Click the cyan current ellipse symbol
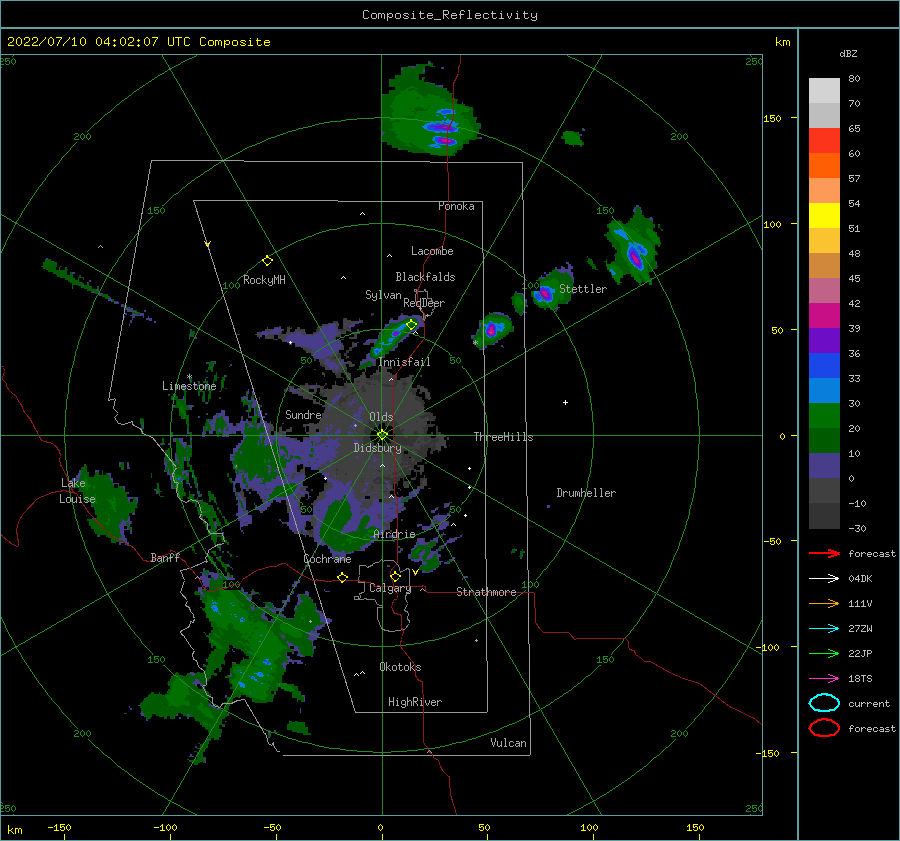 coord(824,703)
